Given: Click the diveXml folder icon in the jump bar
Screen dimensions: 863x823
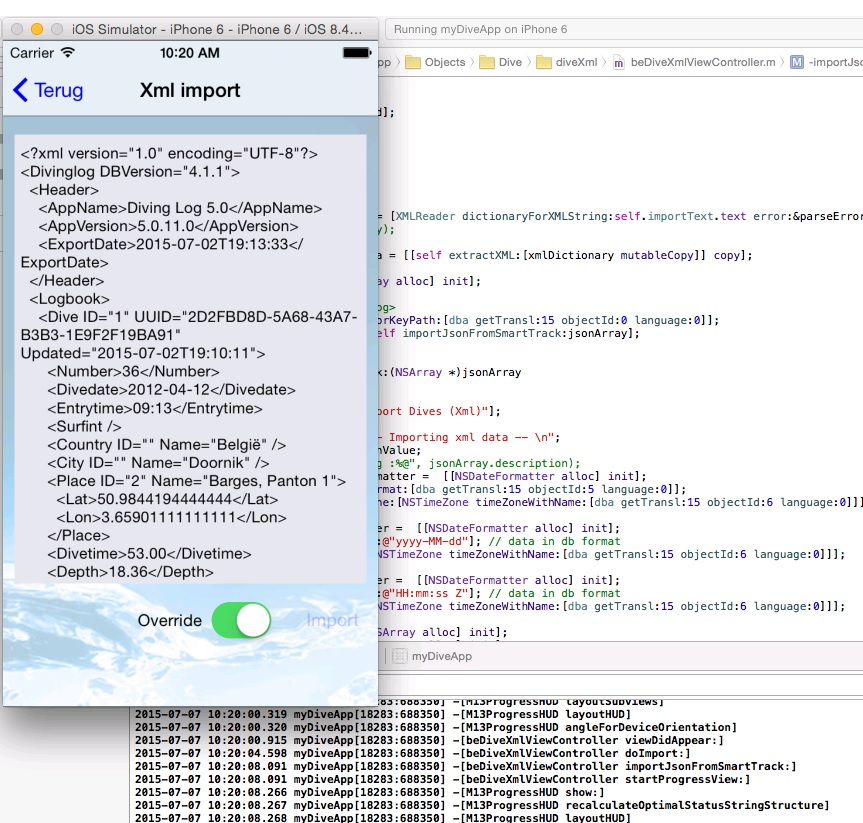Looking at the screenshot, I should (x=543, y=62).
